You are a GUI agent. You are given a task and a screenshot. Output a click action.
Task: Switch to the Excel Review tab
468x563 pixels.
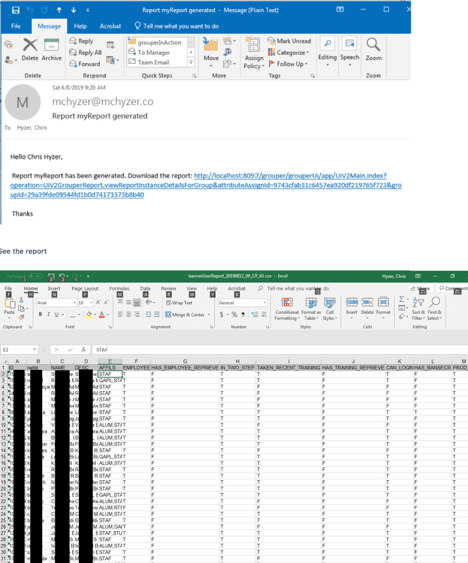coord(168,288)
